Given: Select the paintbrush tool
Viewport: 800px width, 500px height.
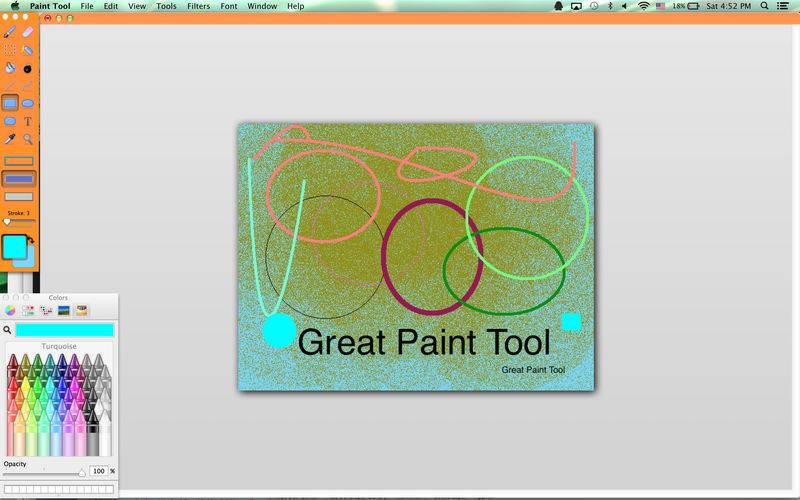Looking at the screenshot, I should tap(10, 32).
